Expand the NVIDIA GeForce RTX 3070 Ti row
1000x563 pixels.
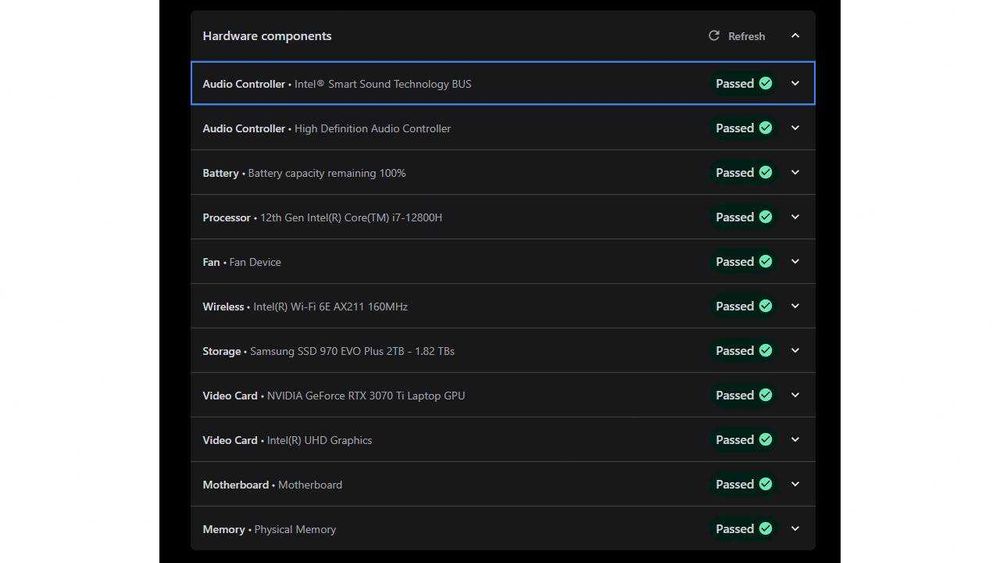(x=795, y=395)
